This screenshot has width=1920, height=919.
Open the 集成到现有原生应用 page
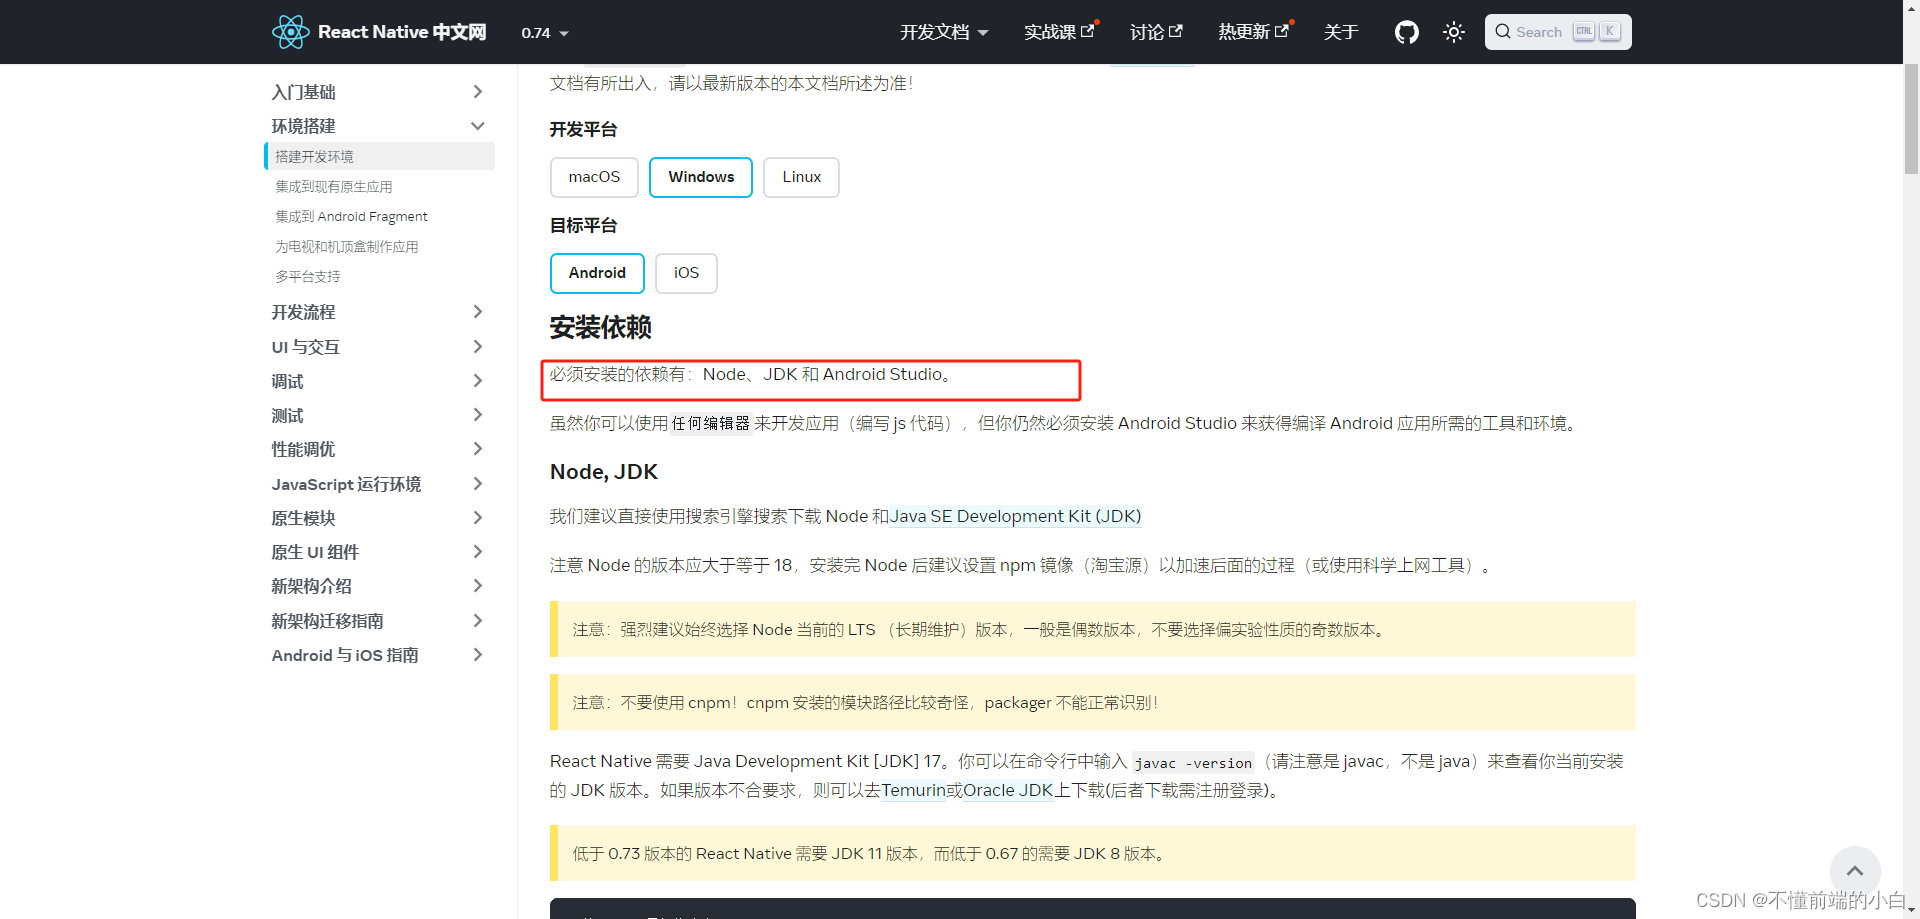tap(334, 187)
